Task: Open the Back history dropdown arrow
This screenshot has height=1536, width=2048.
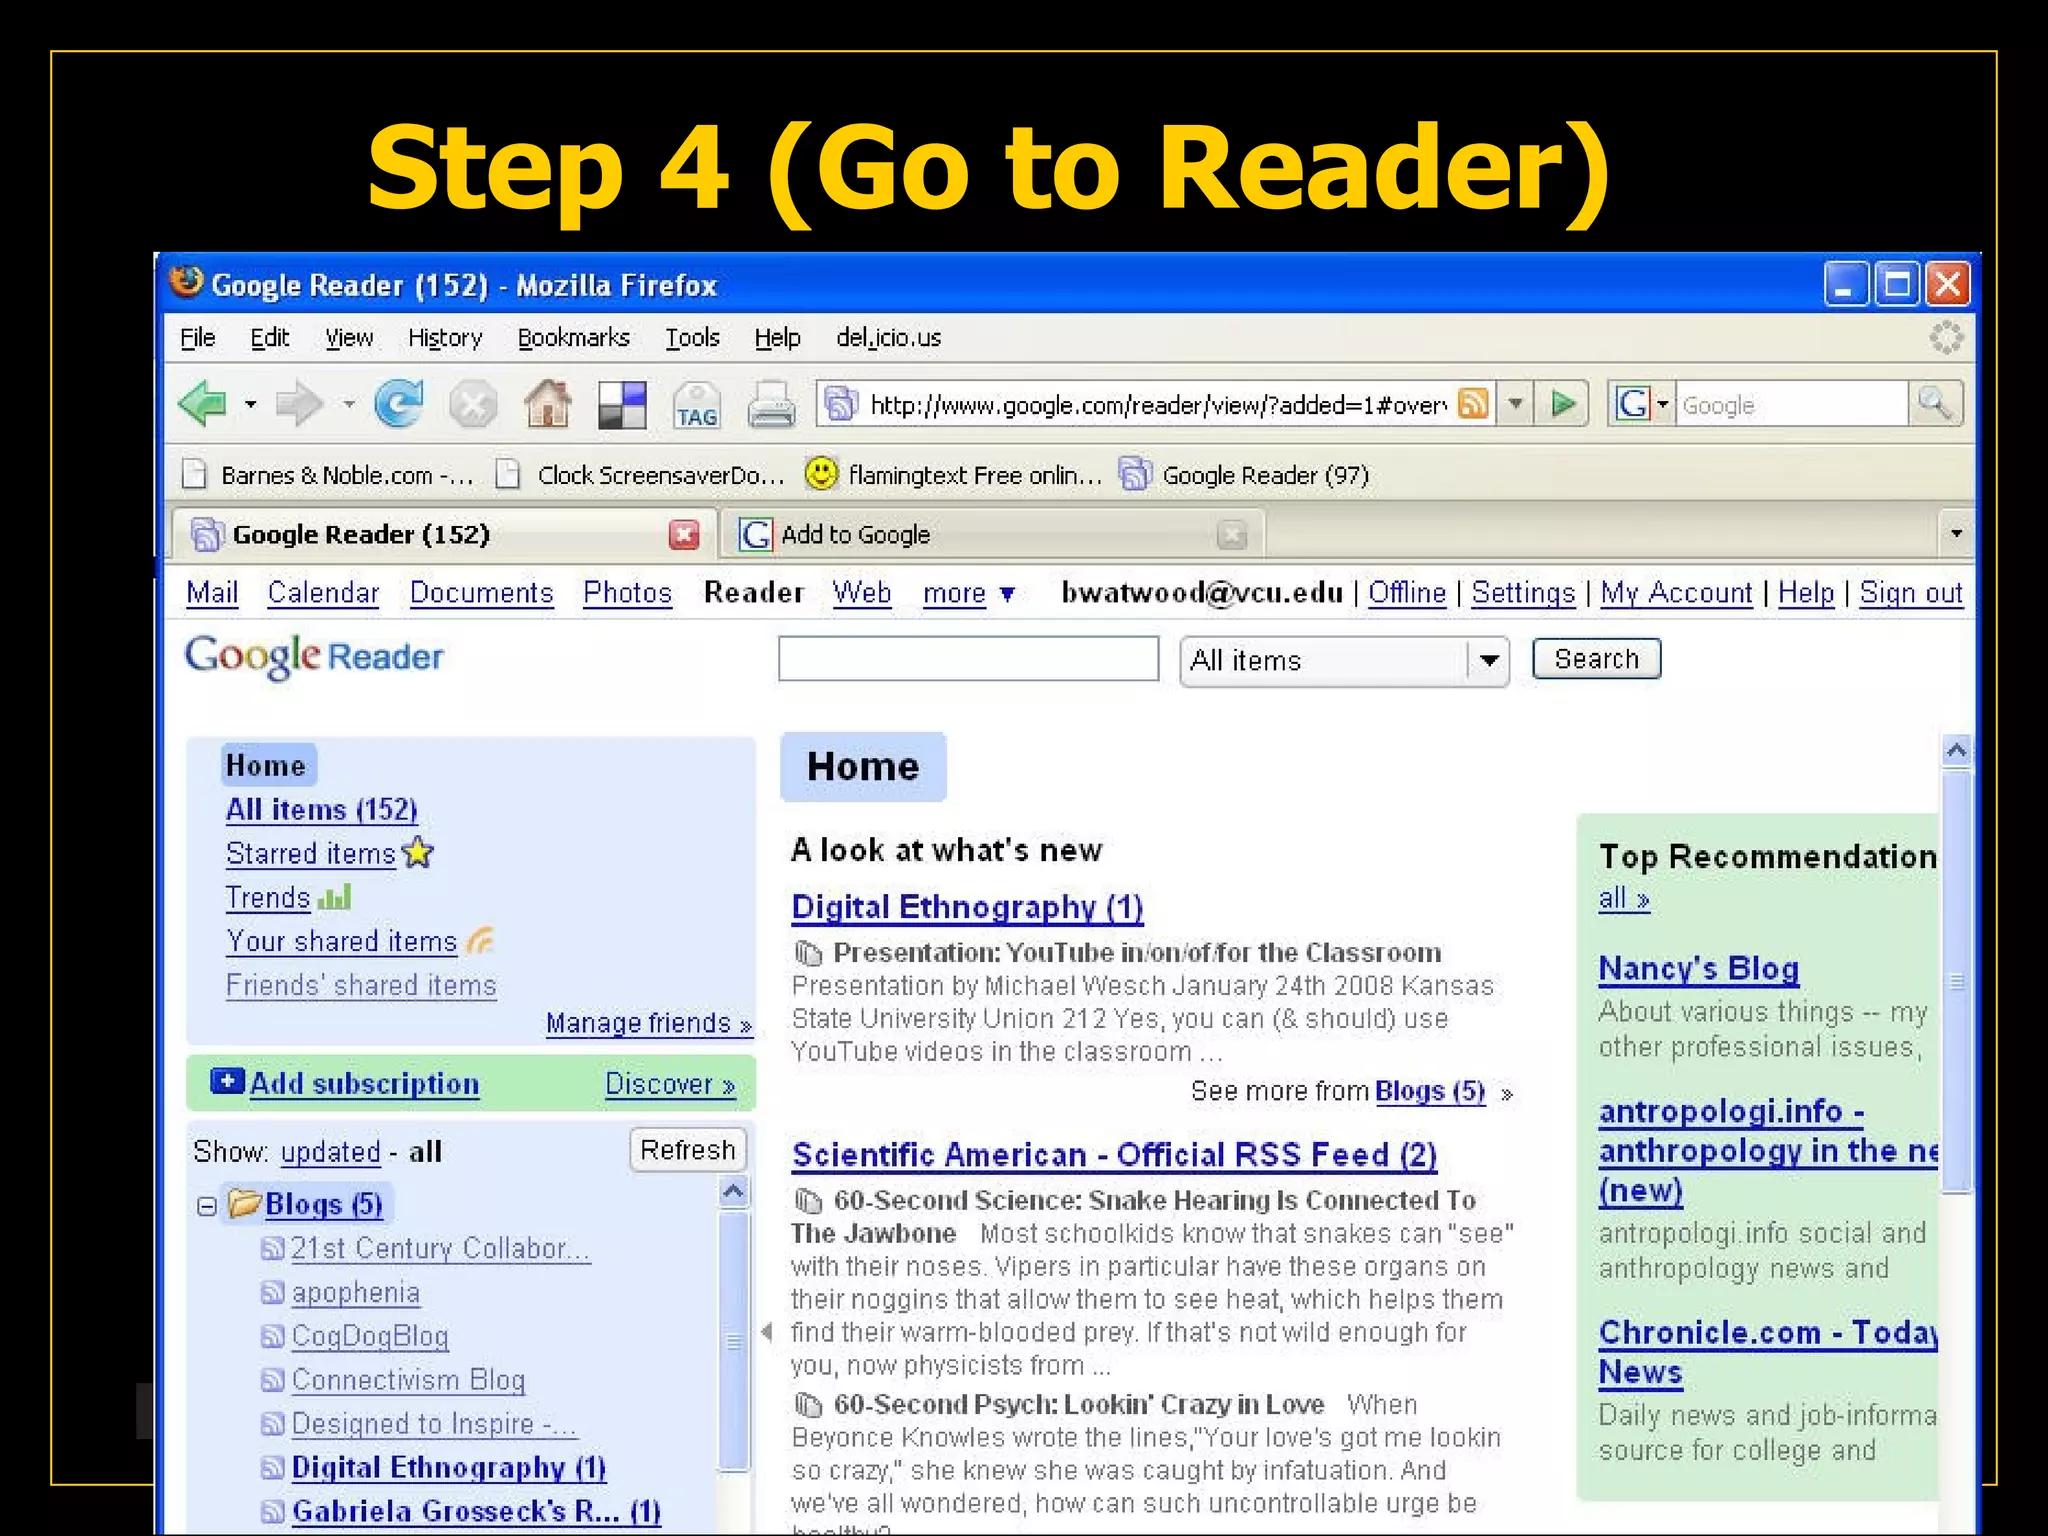Action: [250, 405]
